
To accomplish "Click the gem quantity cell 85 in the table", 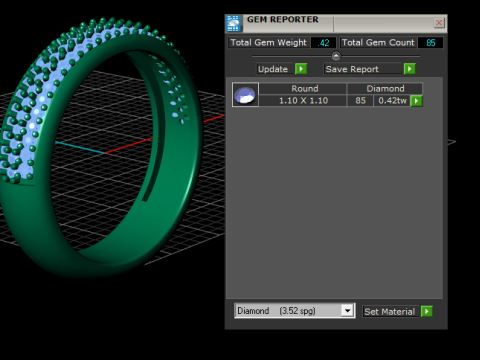I will (360, 101).
